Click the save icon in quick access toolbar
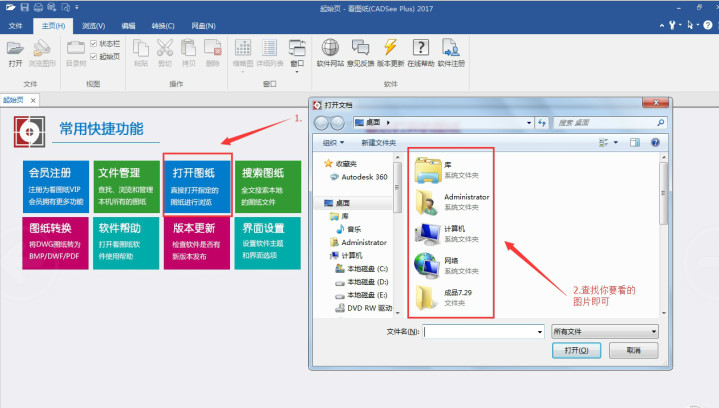The width and height of the screenshot is (719, 408). click(x=24, y=7)
